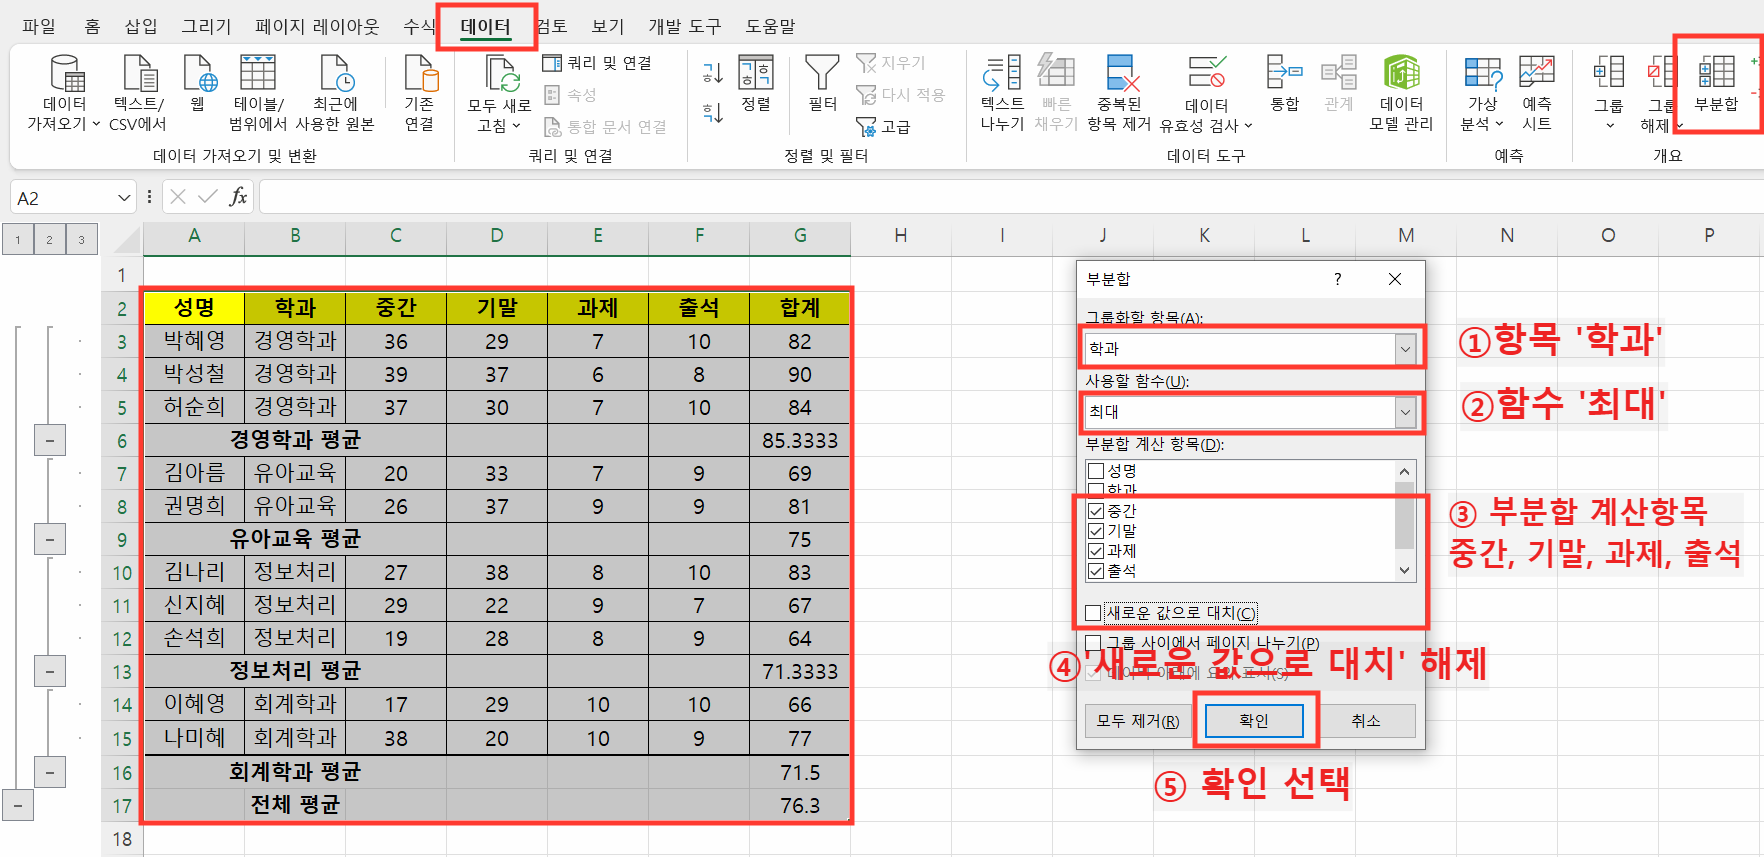Select row 18 header
The image size is (1764, 857).
(x=122, y=839)
